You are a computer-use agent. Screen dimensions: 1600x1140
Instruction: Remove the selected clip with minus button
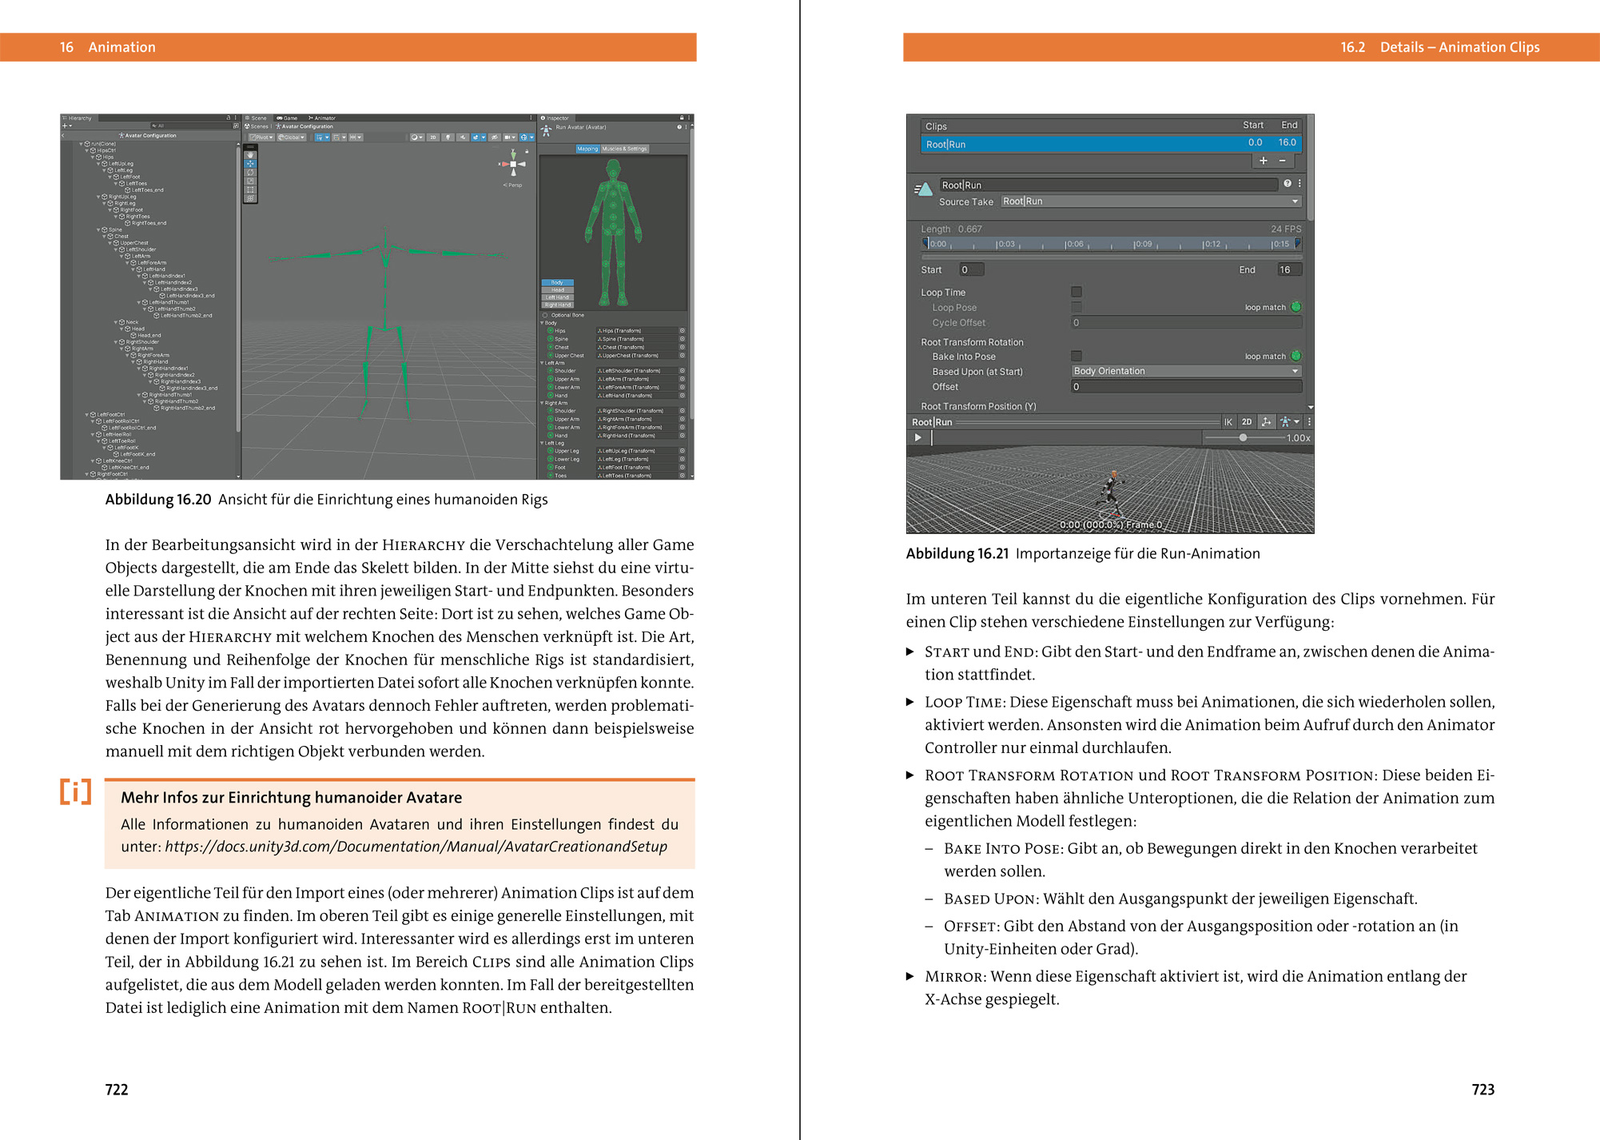pyautogui.click(x=1283, y=160)
